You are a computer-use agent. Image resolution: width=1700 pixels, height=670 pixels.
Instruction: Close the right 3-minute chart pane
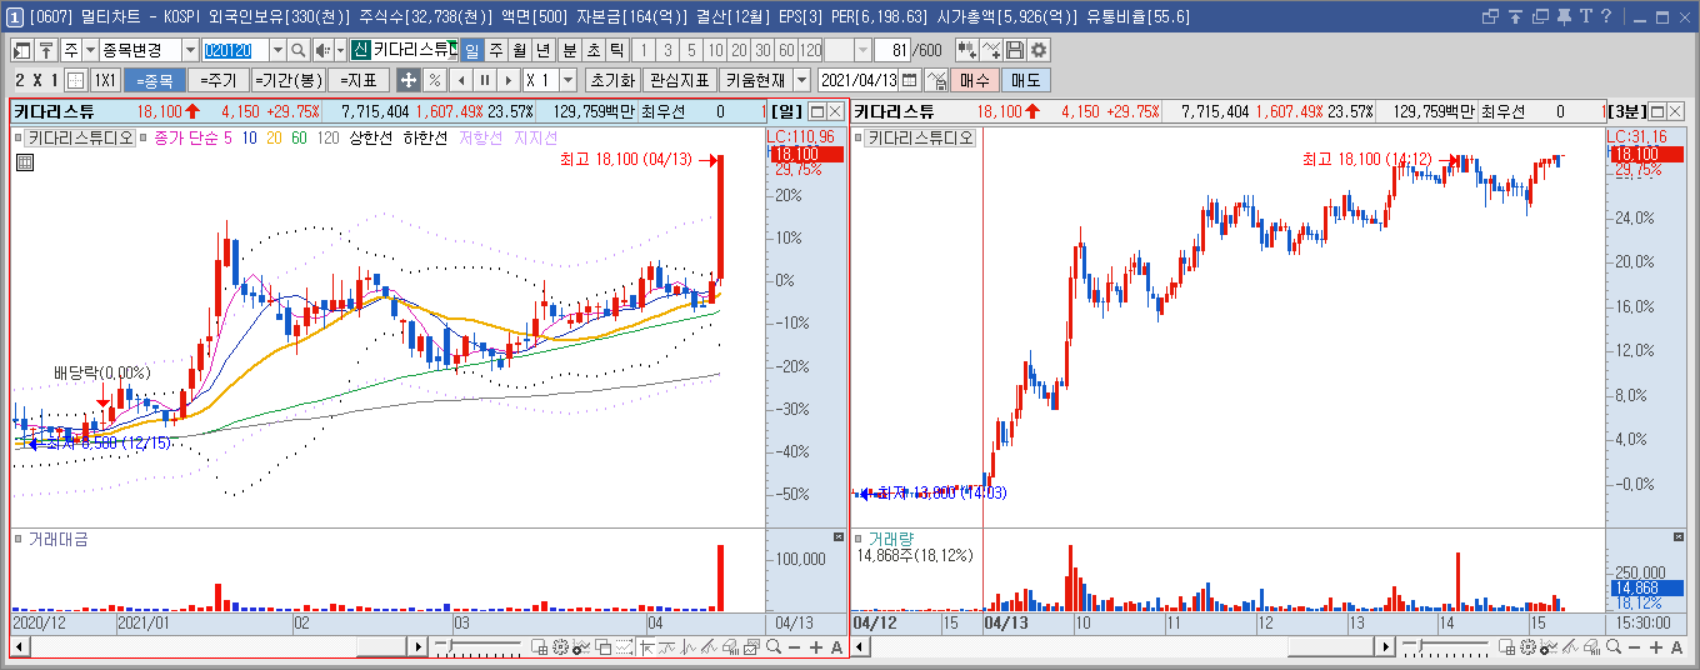coord(1675,112)
